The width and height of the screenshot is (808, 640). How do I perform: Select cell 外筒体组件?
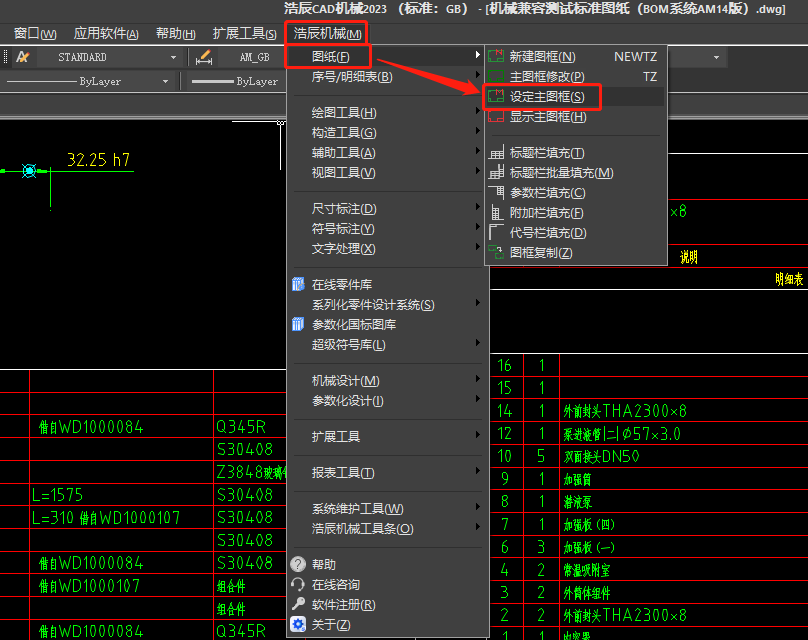coord(586,593)
